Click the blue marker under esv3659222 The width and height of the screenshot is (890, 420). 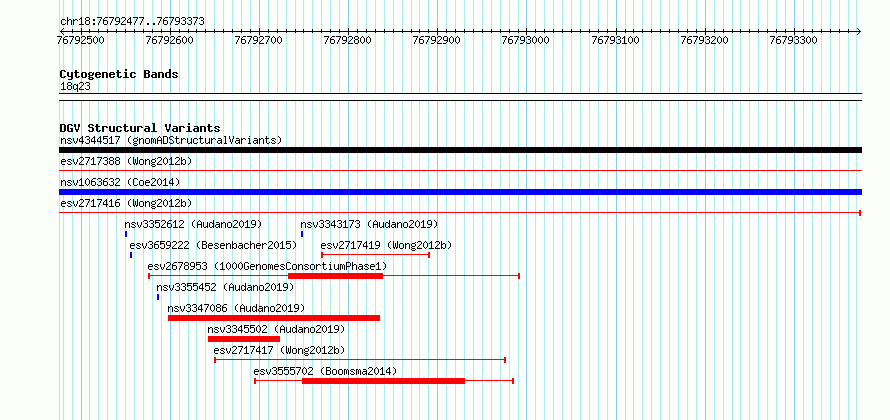click(x=131, y=255)
